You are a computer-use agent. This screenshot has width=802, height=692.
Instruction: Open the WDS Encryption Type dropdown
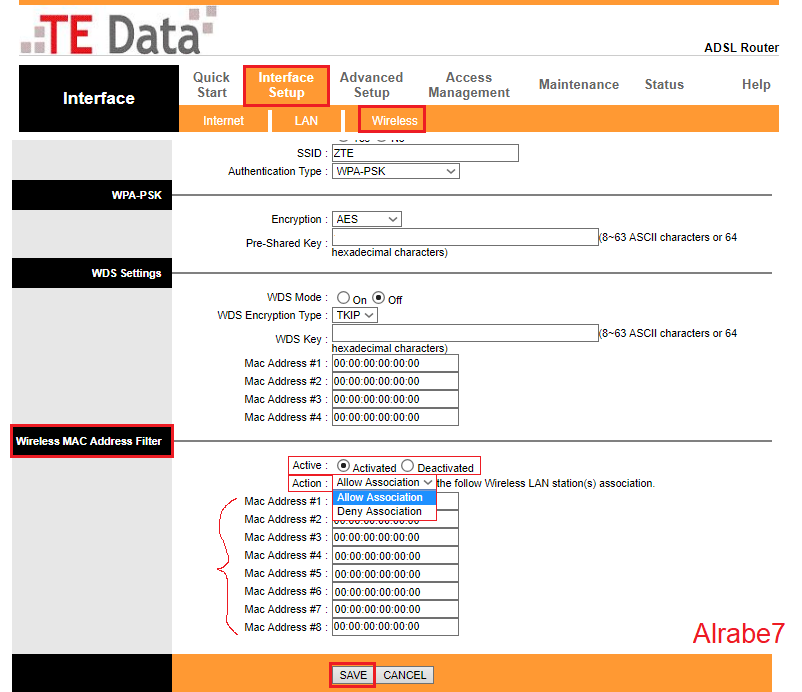355,315
